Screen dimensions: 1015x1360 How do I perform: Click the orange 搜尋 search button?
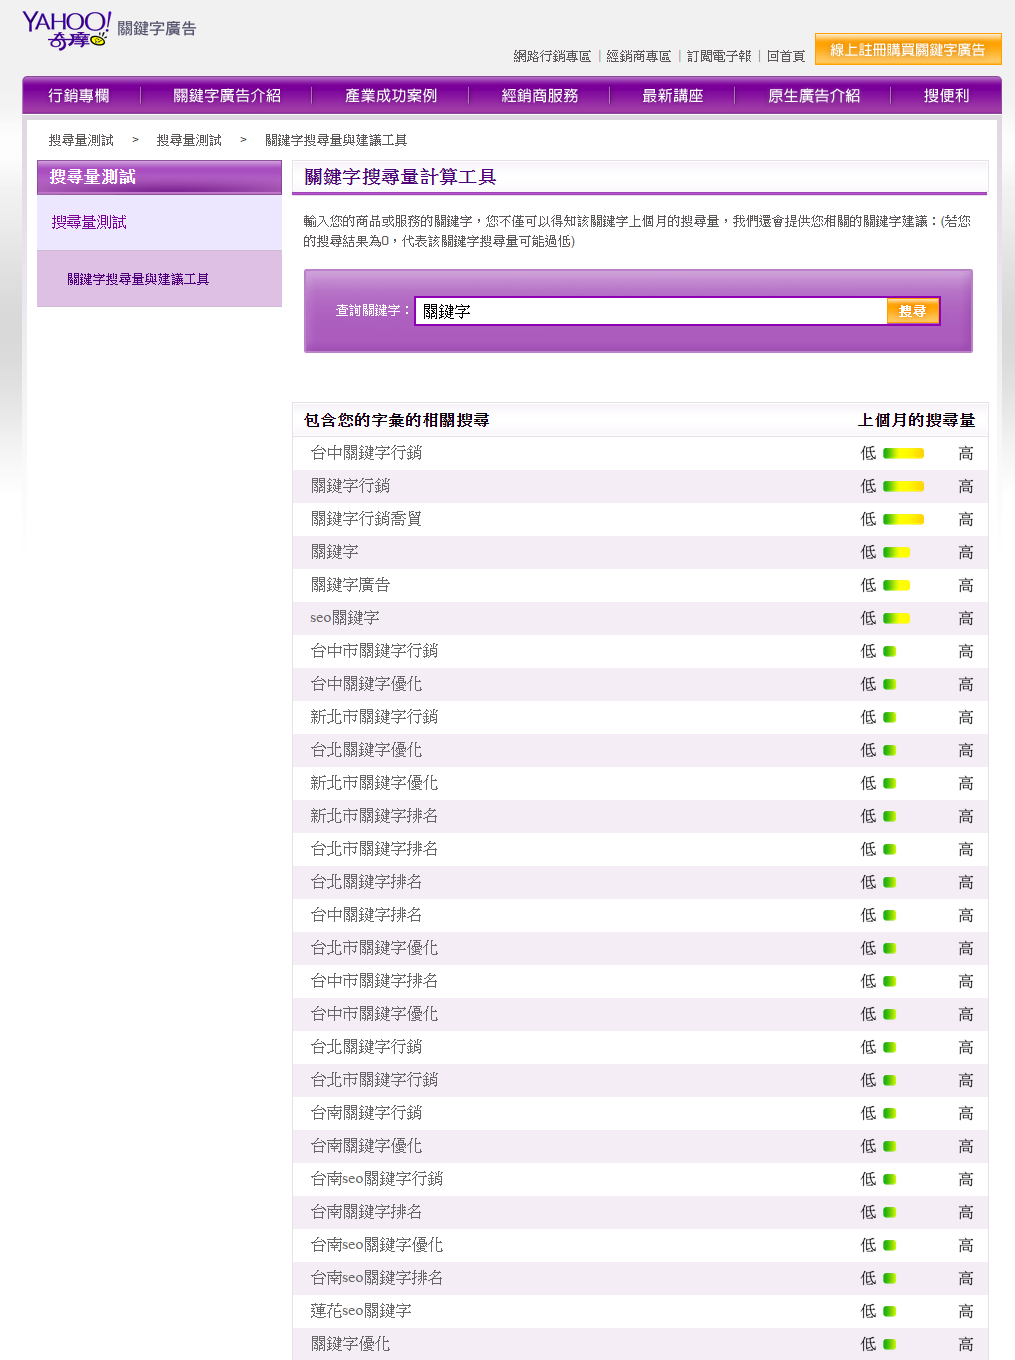point(912,311)
